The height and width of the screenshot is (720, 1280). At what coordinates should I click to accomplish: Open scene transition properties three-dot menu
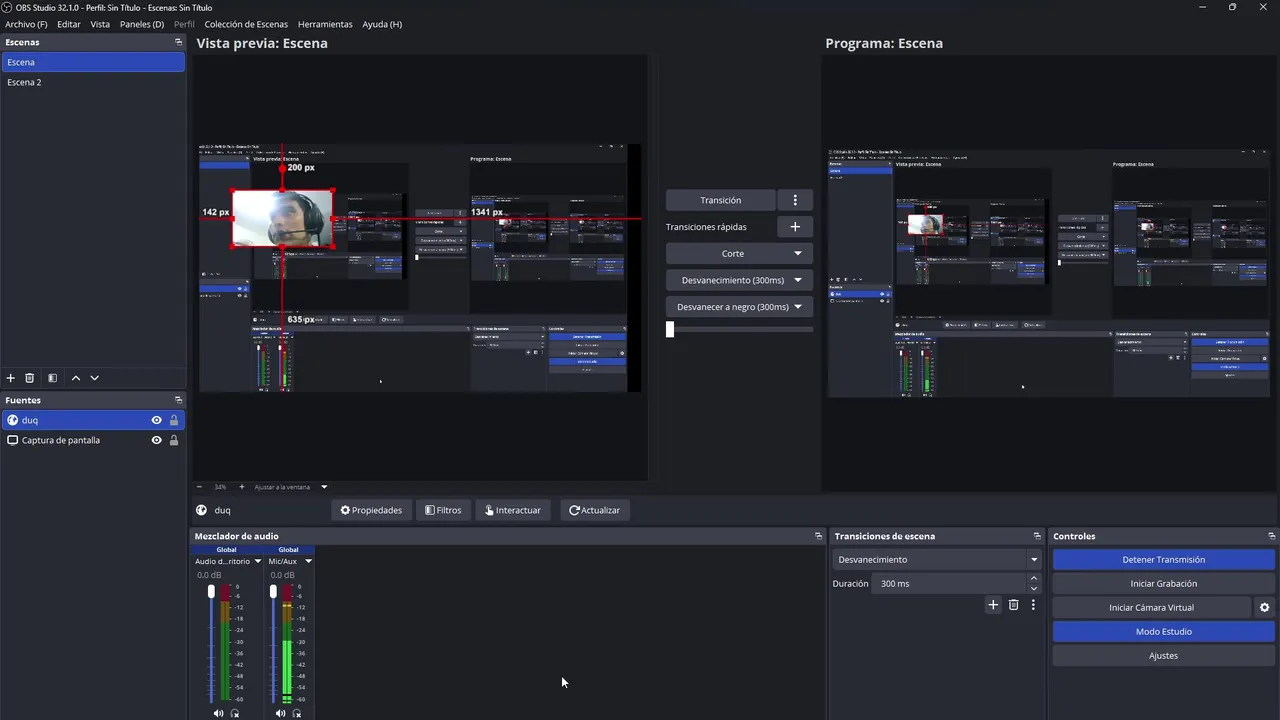(1033, 605)
